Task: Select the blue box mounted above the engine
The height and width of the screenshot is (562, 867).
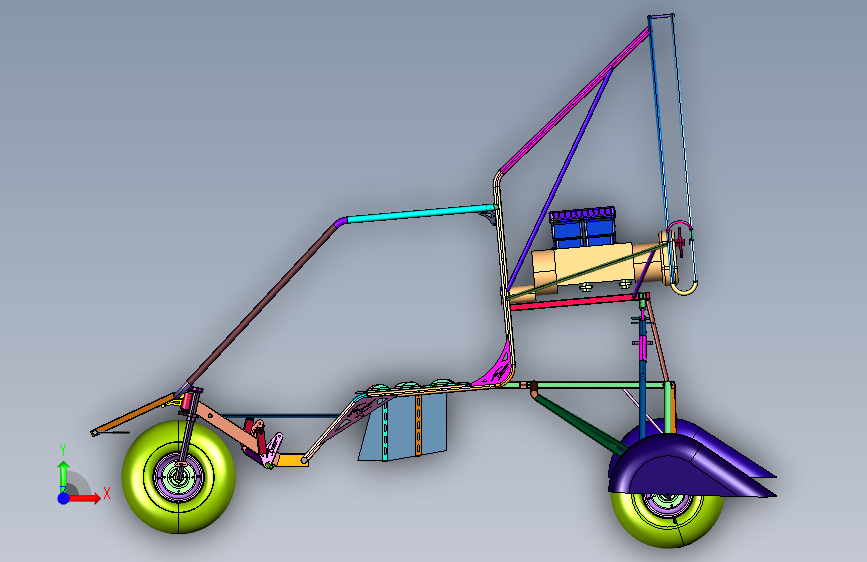Action: pyautogui.click(x=583, y=228)
